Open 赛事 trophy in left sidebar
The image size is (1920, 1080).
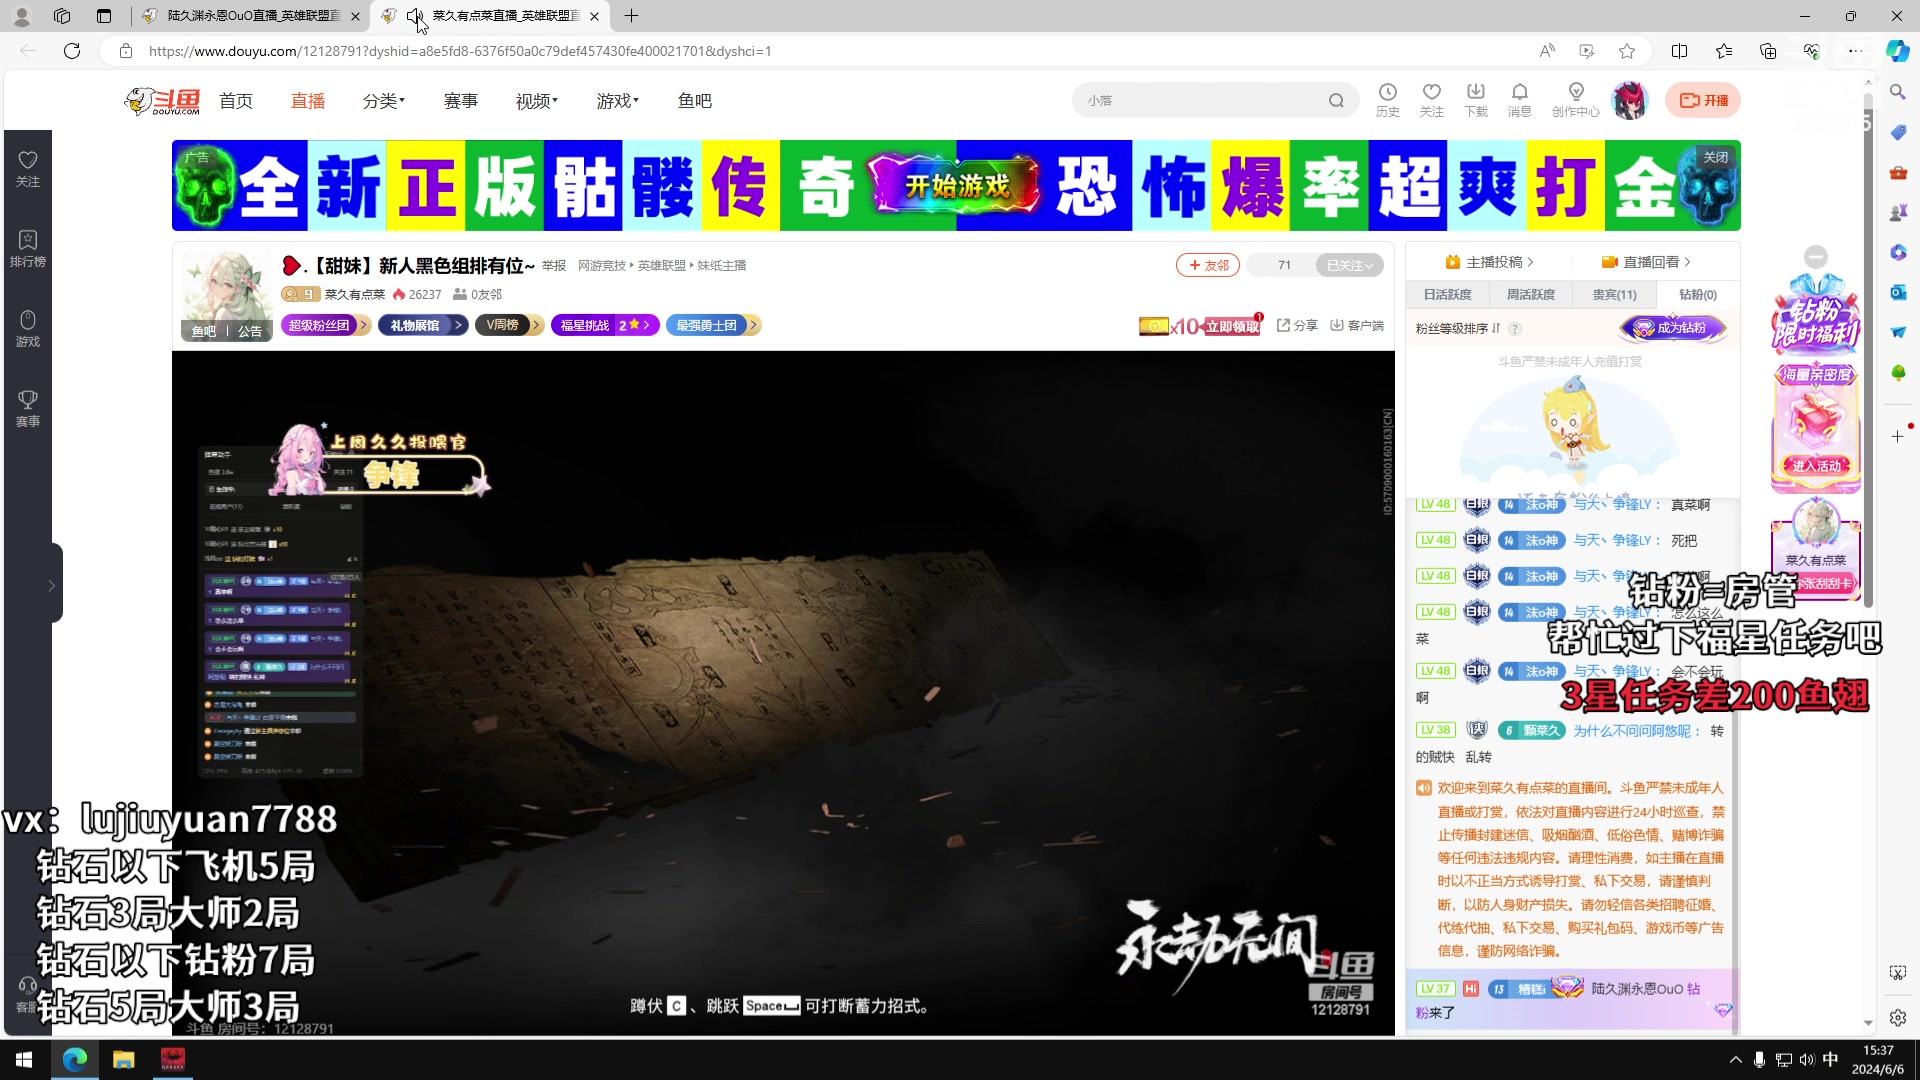pos(28,409)
